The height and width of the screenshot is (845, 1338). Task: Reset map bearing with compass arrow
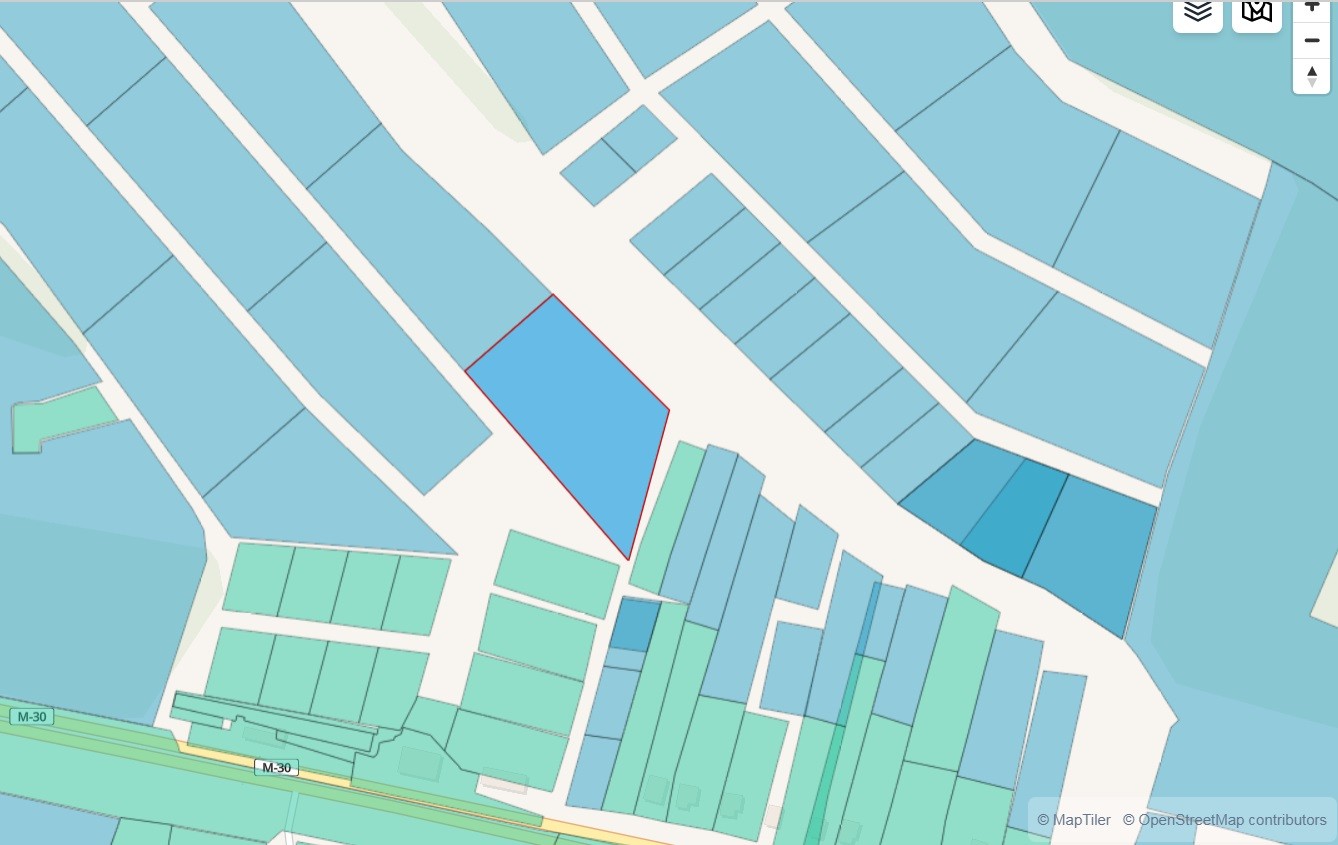[x=1311, y=76]
